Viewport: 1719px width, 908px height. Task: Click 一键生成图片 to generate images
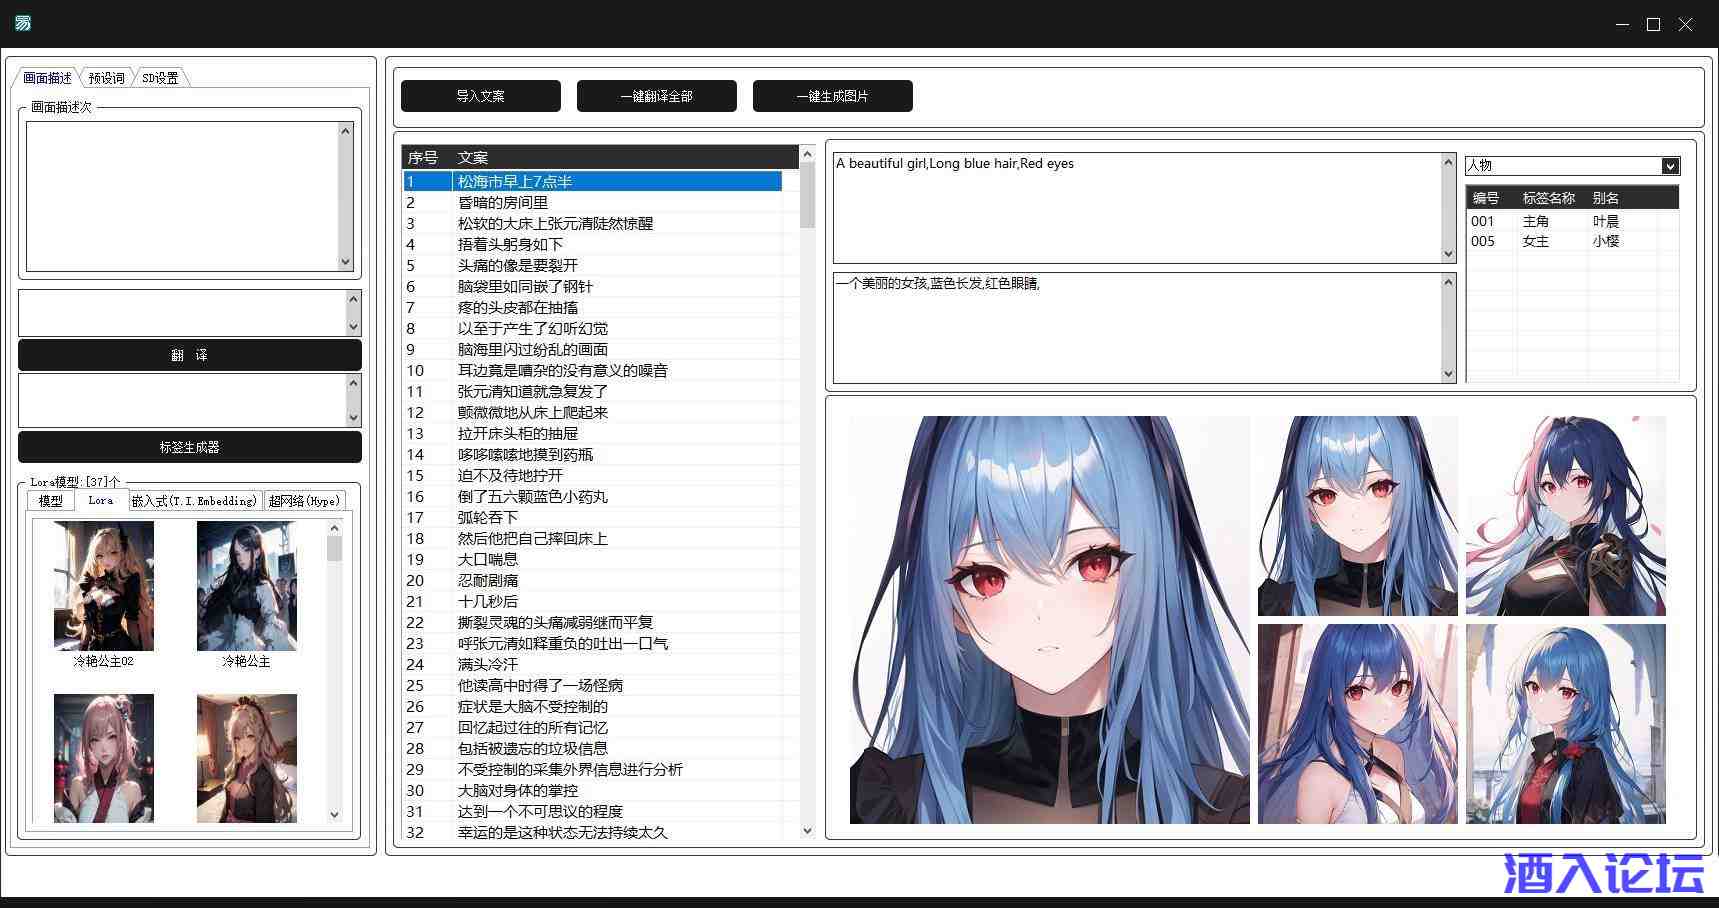click(832, 96)
